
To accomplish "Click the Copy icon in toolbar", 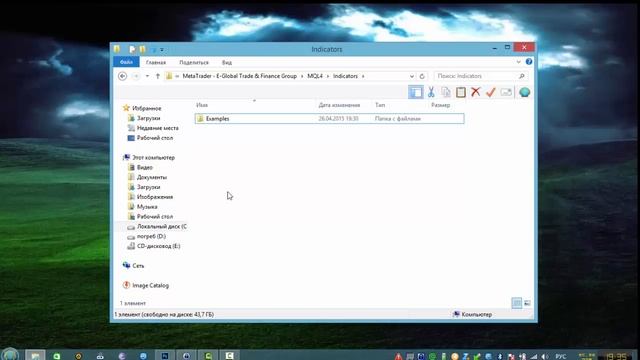I will (x=446, y=92).
